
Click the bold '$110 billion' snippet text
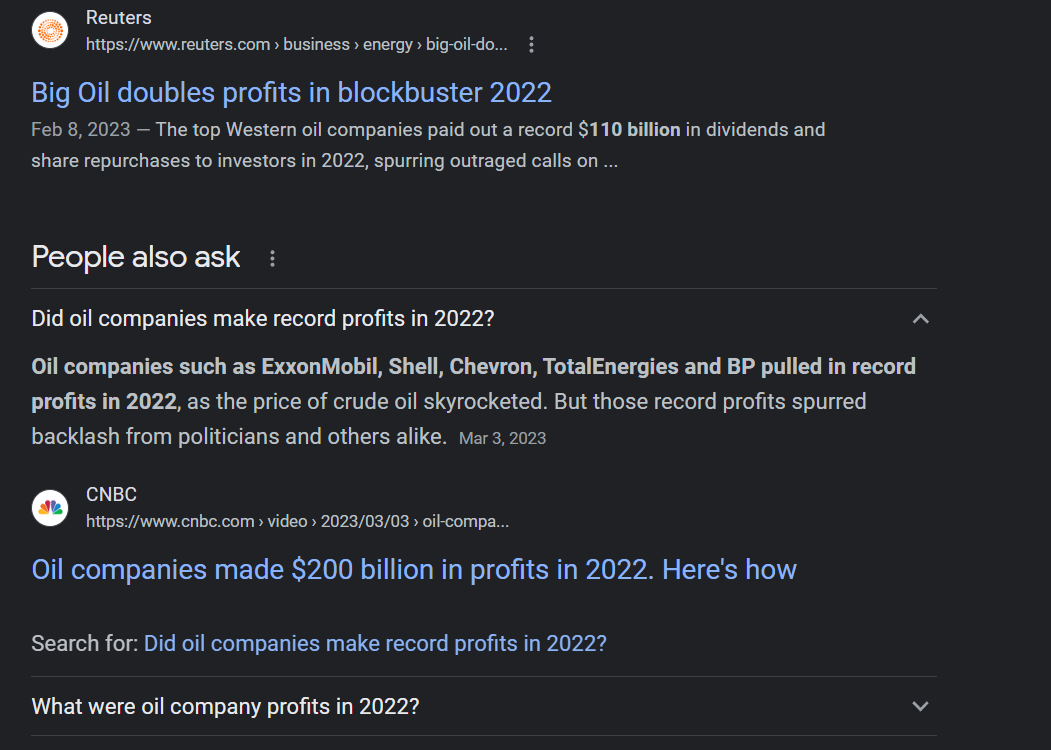point(629,129)
